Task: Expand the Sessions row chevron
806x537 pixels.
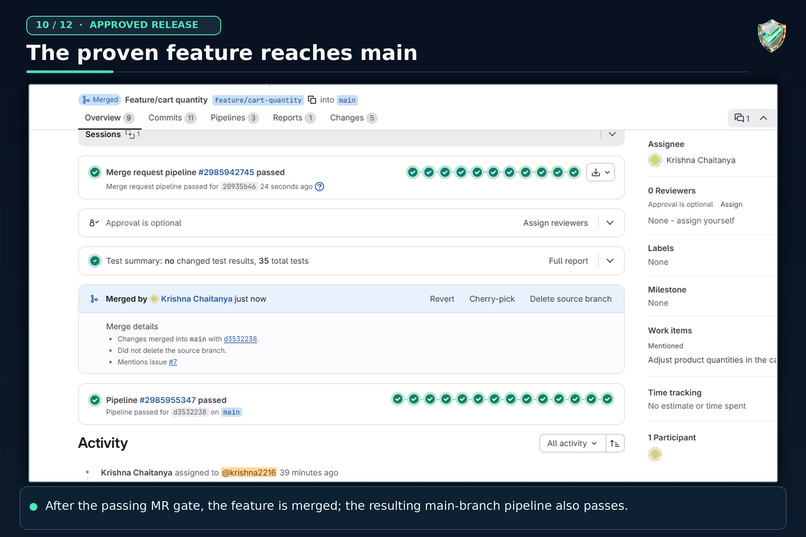Action: pos(612,134)
